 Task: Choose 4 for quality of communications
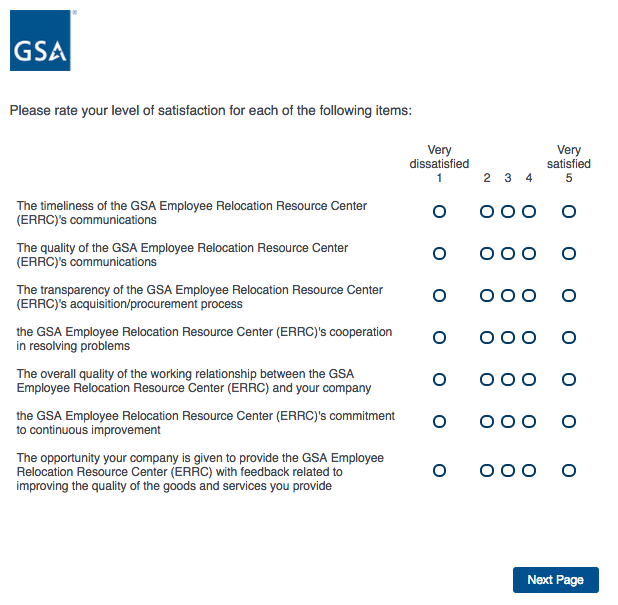point(529,254)
